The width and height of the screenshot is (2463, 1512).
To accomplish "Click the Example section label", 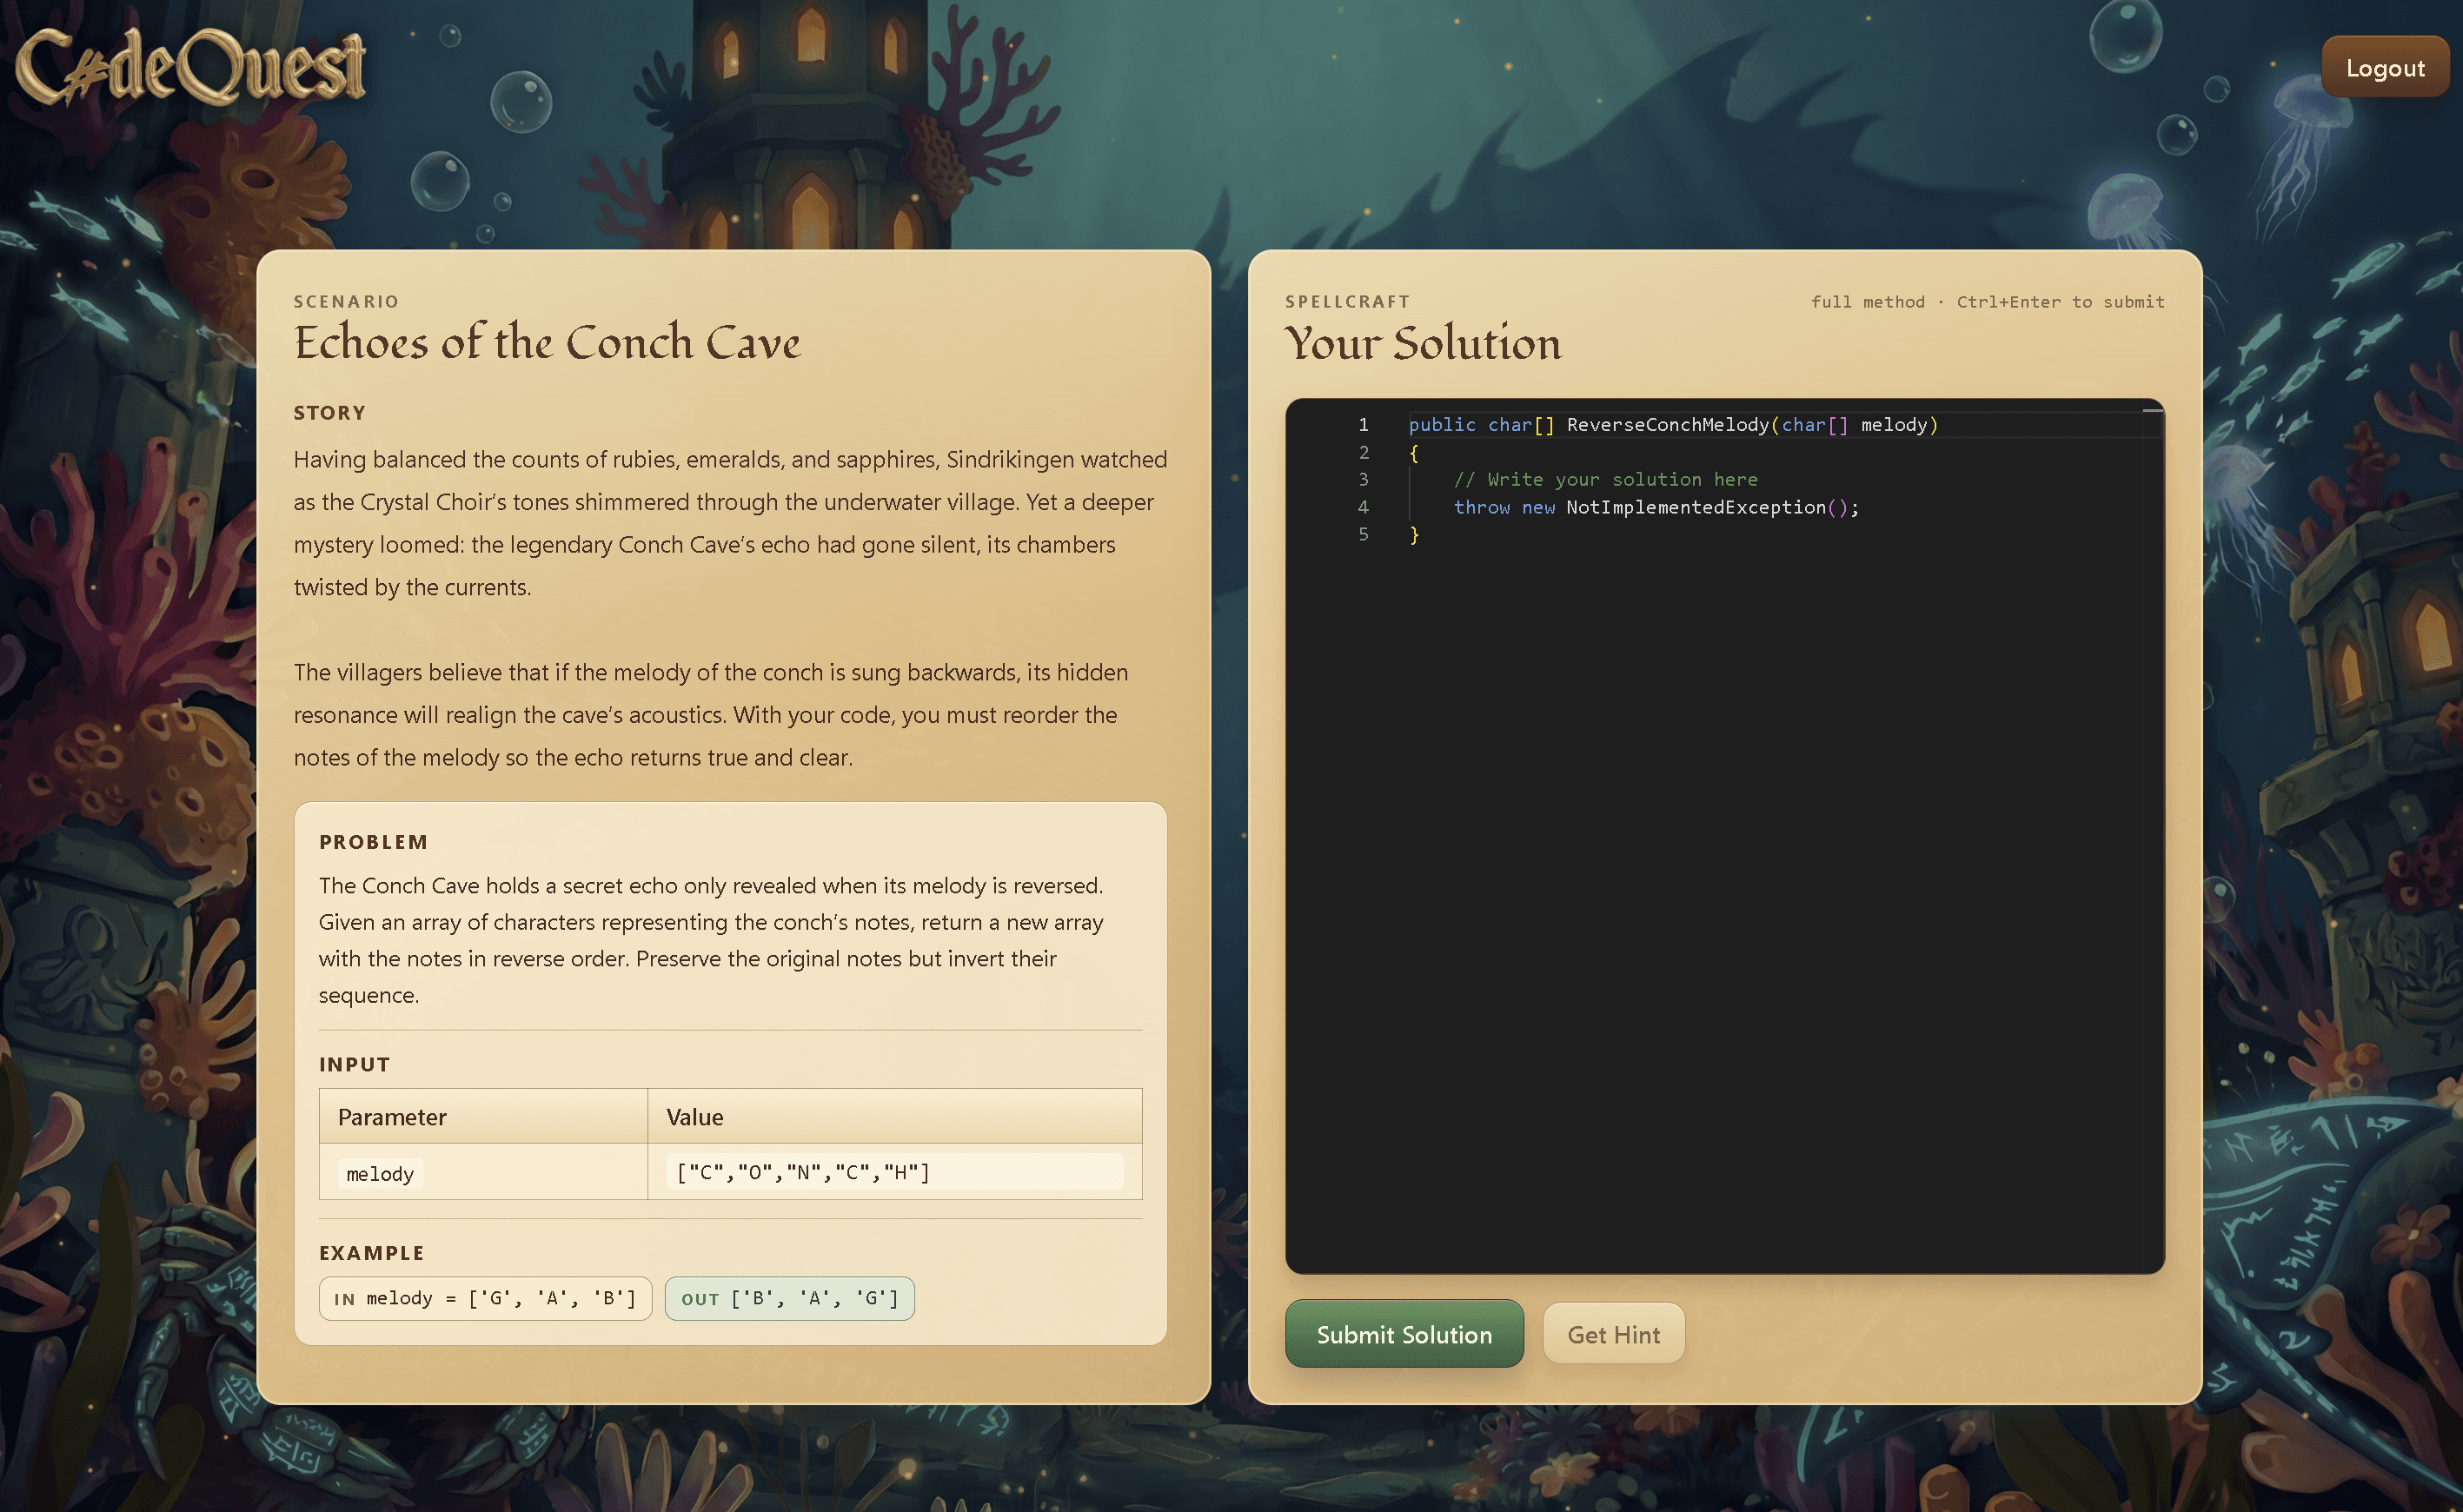I will tap(371, 1252).
